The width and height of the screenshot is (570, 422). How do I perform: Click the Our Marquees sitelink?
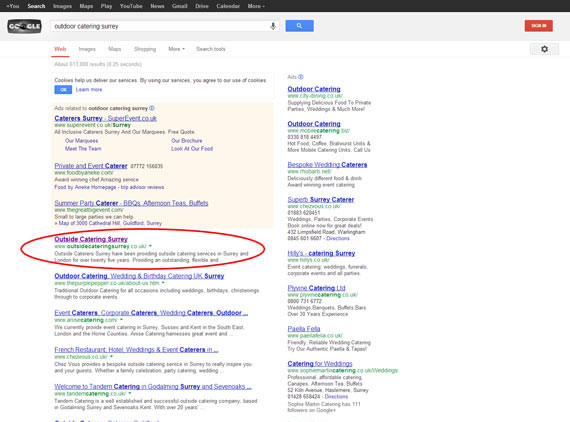point(81,141)
